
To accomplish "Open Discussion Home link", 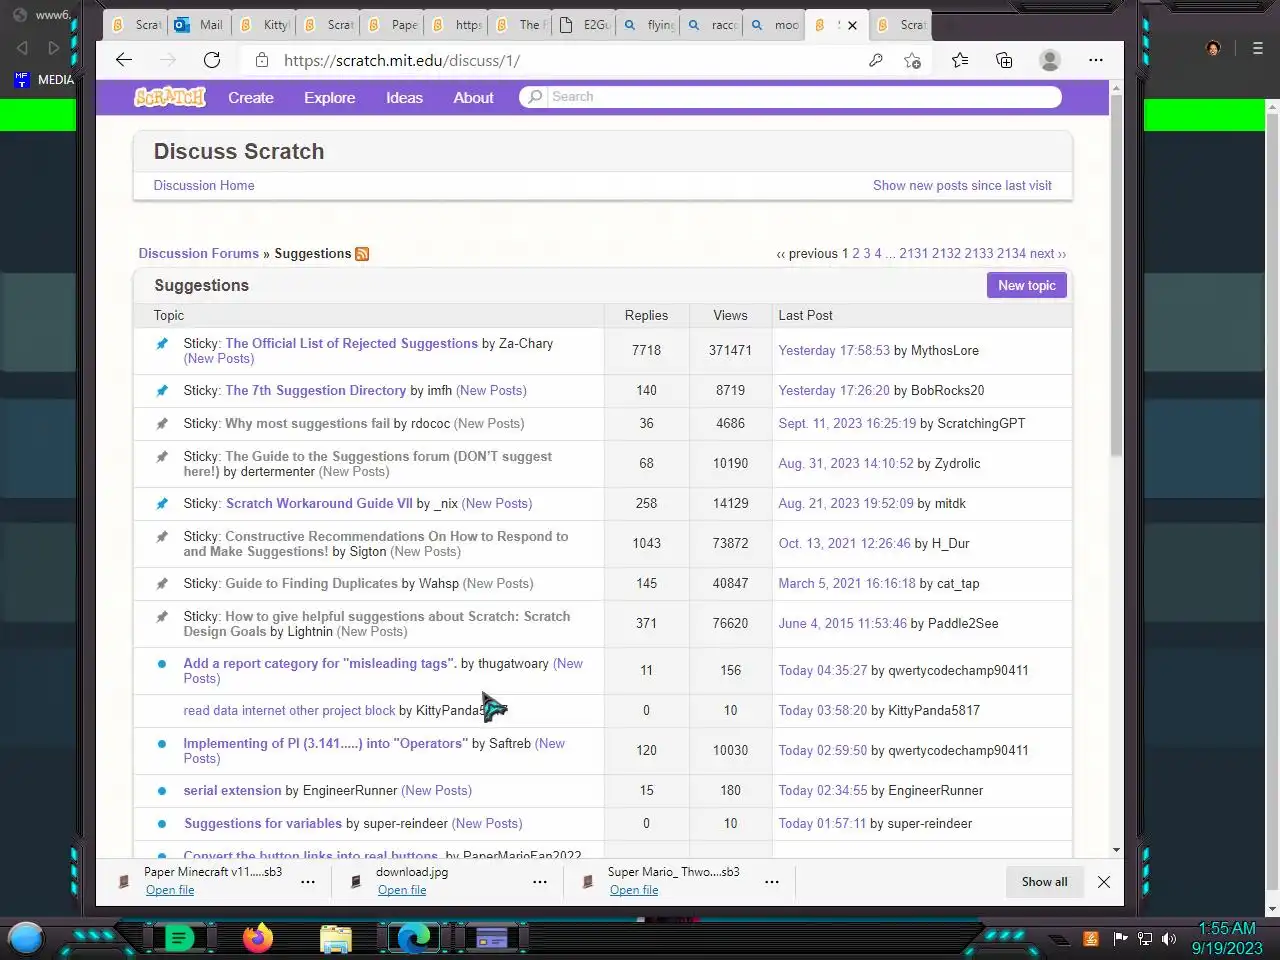I will 204,185.
